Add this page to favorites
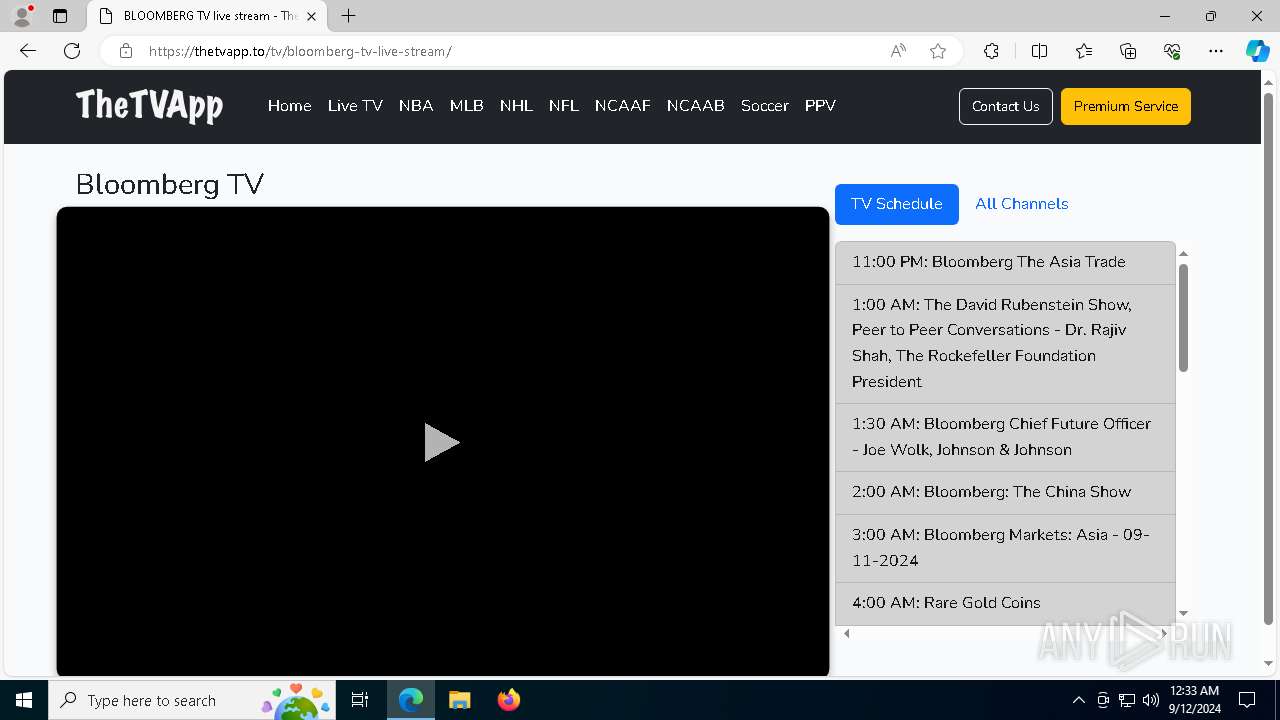The image size is (1280, 720). (938, 51)
